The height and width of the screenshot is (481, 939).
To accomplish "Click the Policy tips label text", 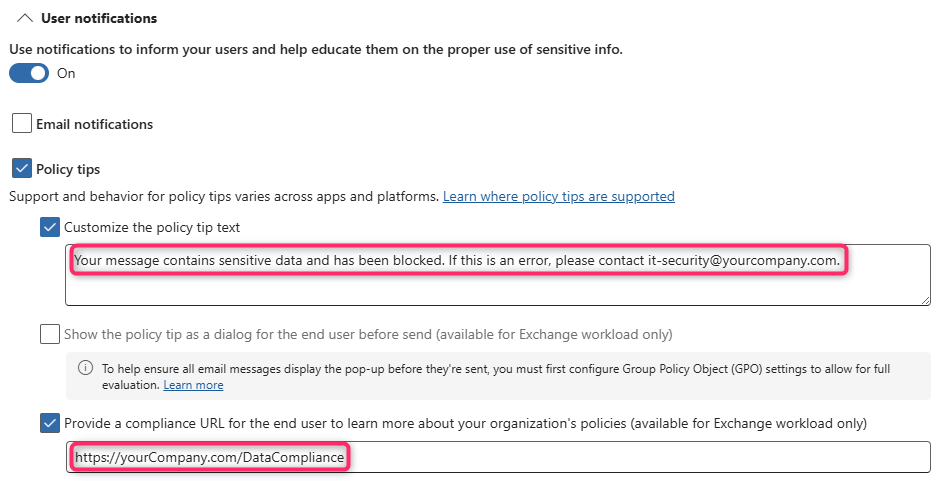I will 68,169.
